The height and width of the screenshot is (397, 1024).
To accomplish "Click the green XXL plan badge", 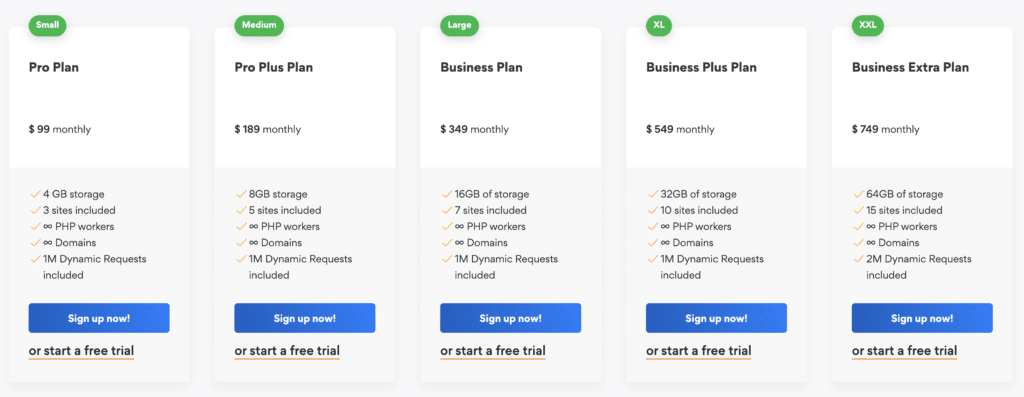I will (x=868, y=25).
